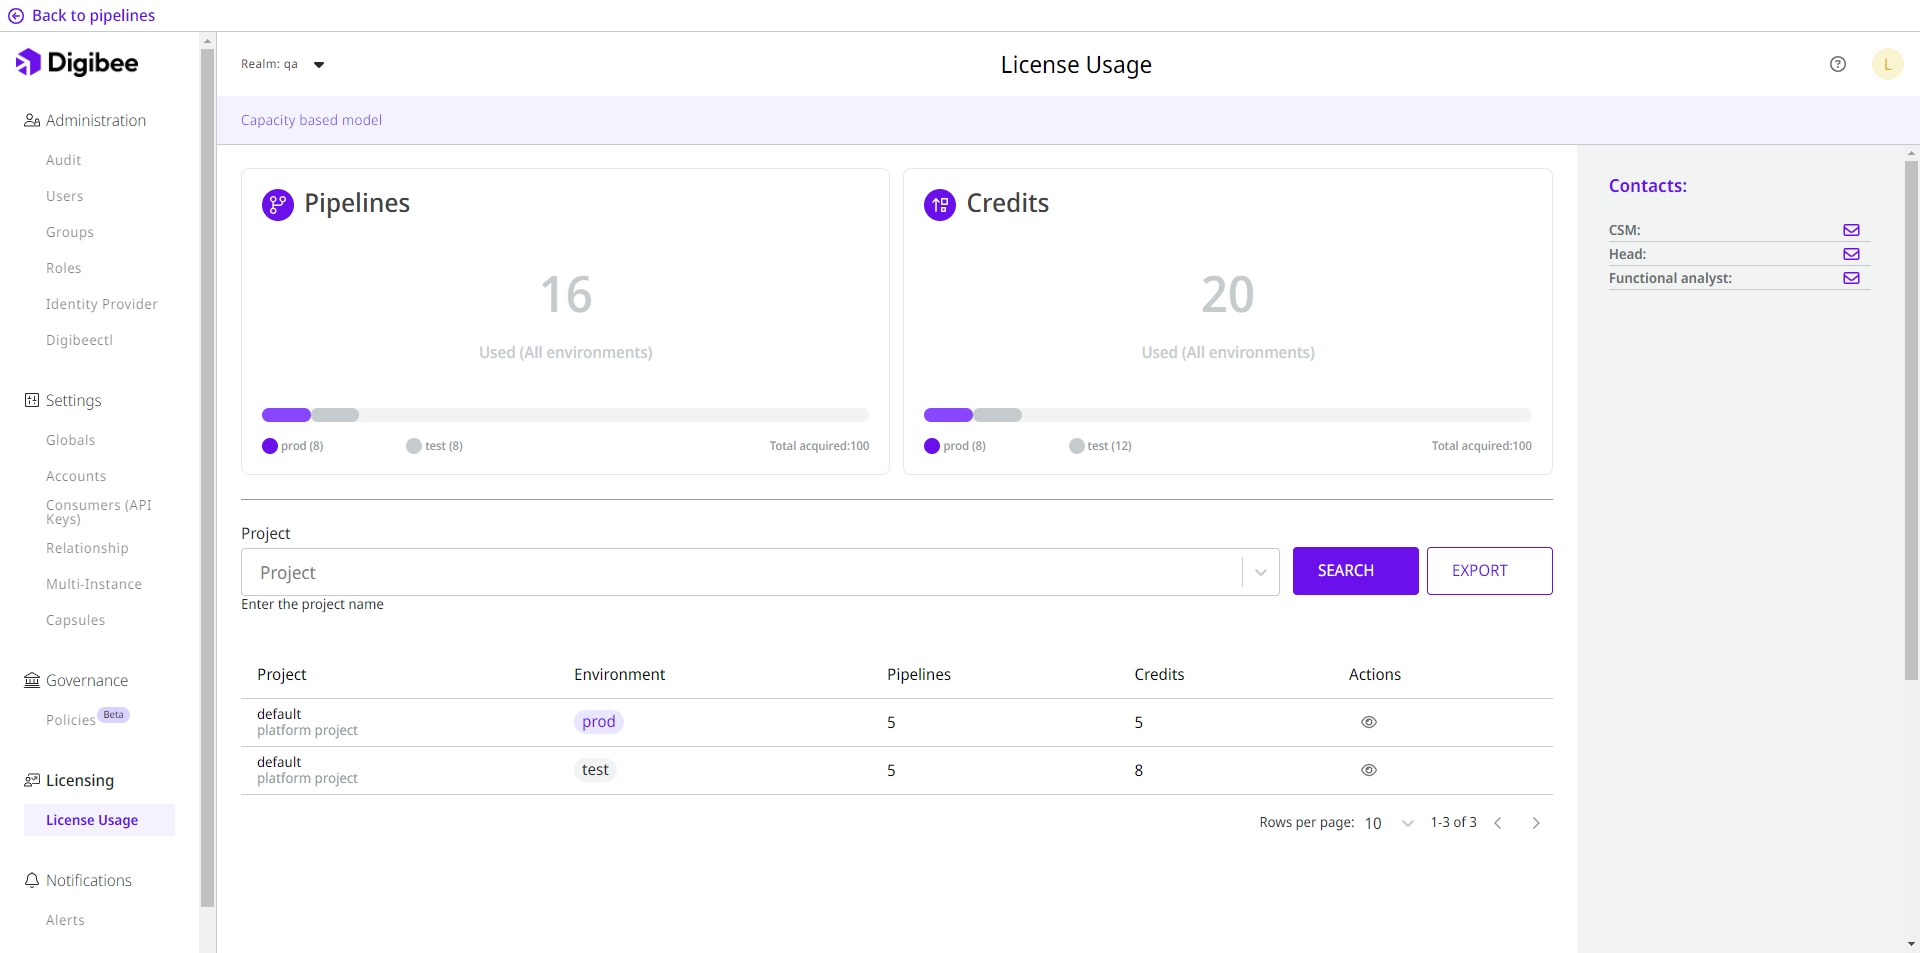View details for default test project
This screenshot has height=953, width=1920.
[1369, 770]
